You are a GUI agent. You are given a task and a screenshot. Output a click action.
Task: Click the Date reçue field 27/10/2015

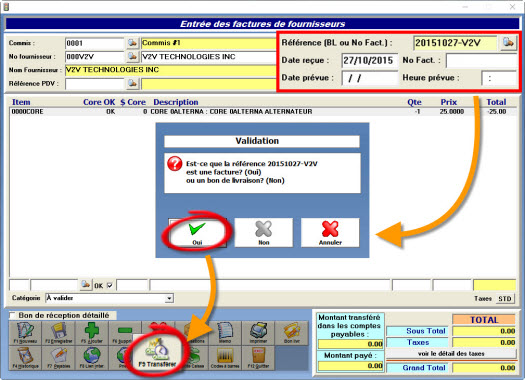pyautogui.click(x=370, y=61)
